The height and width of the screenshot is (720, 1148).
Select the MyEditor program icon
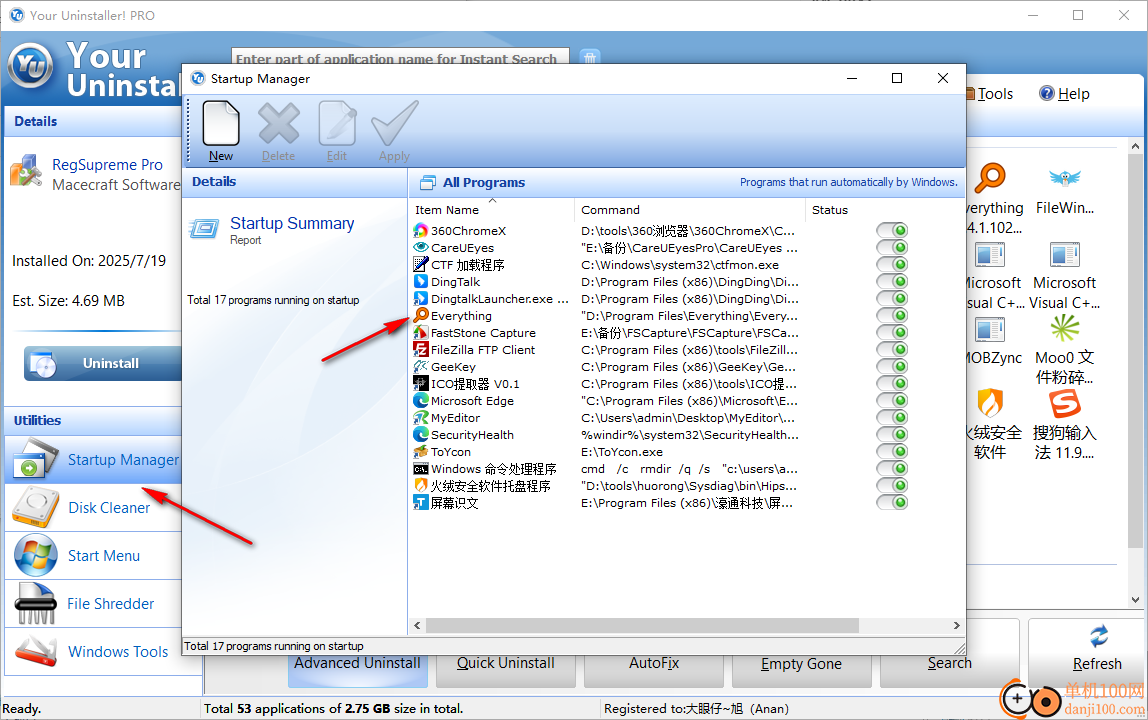point(420,417)
